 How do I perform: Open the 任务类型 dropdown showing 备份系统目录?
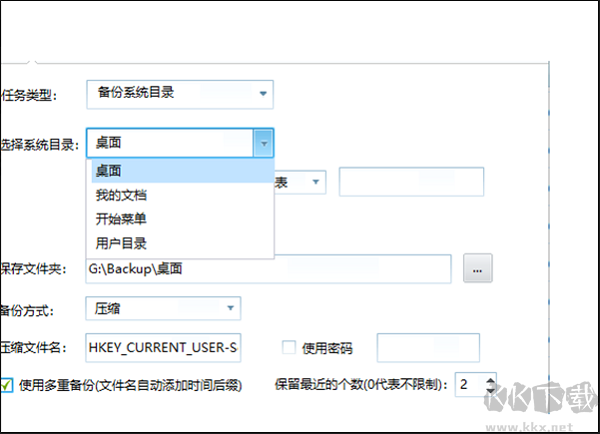click(x=180, y=95)
